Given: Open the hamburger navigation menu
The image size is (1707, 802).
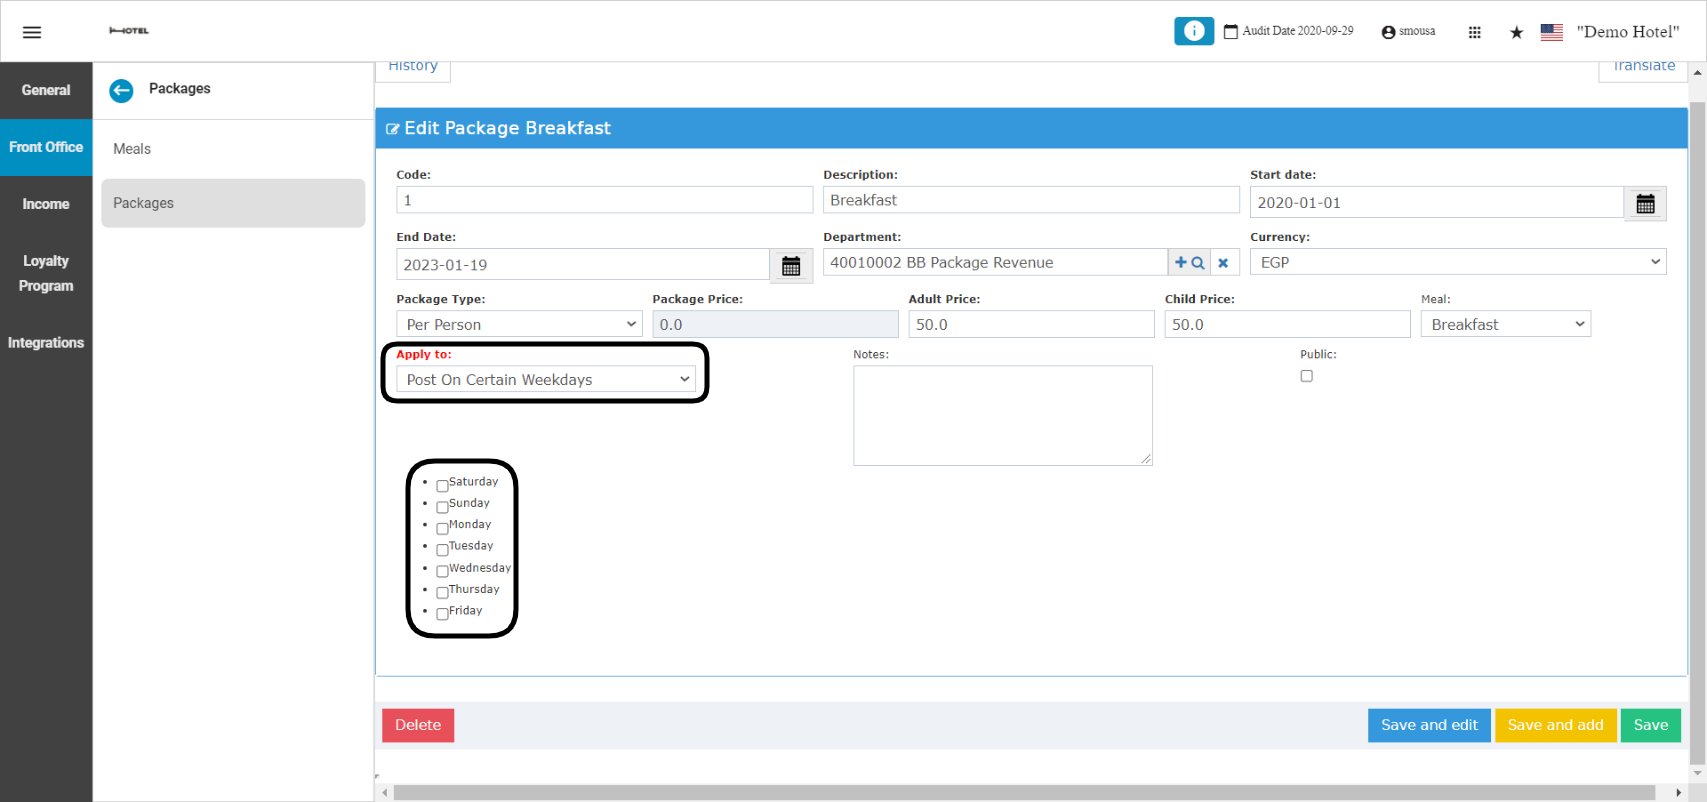Looking at the screenshot, I should tap(32, 32).
